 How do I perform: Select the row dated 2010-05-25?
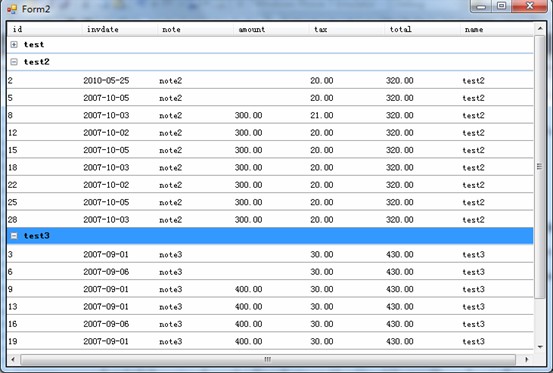coord(270,80)
